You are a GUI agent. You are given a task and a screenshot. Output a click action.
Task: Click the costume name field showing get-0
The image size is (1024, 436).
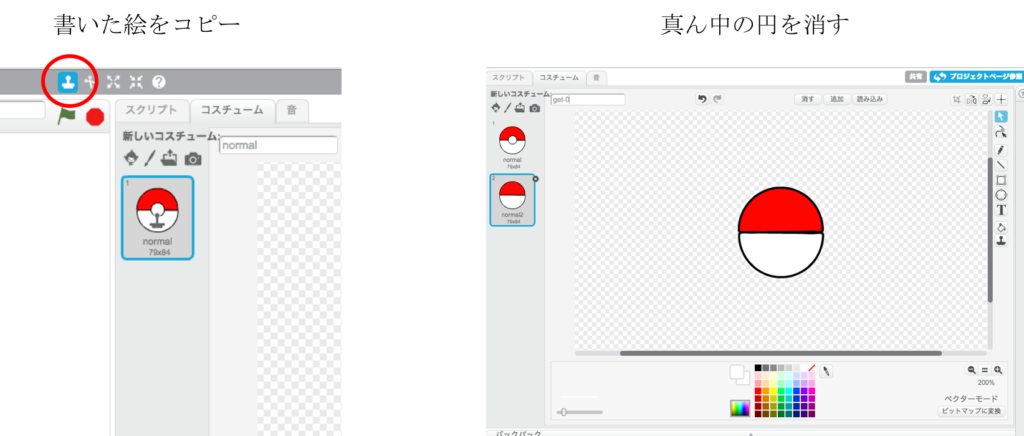[588, 99]
